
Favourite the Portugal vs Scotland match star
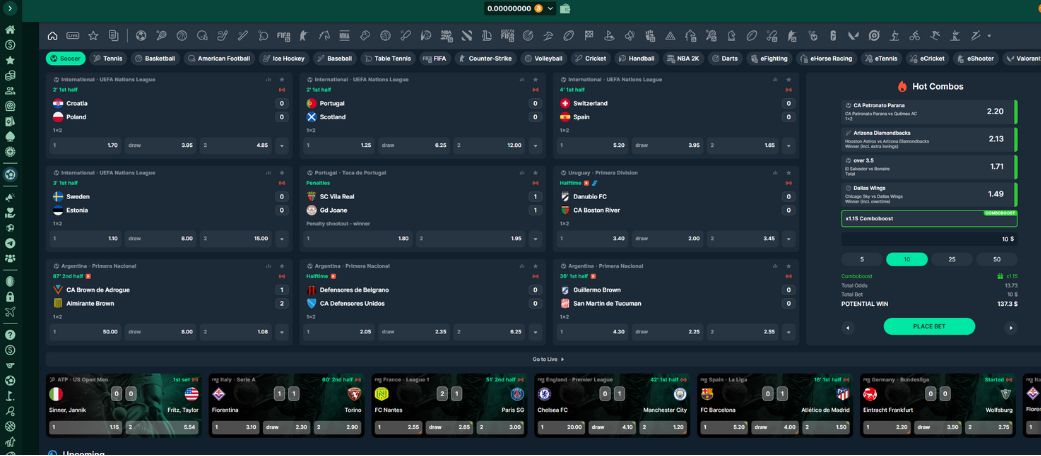pos(535,80)
